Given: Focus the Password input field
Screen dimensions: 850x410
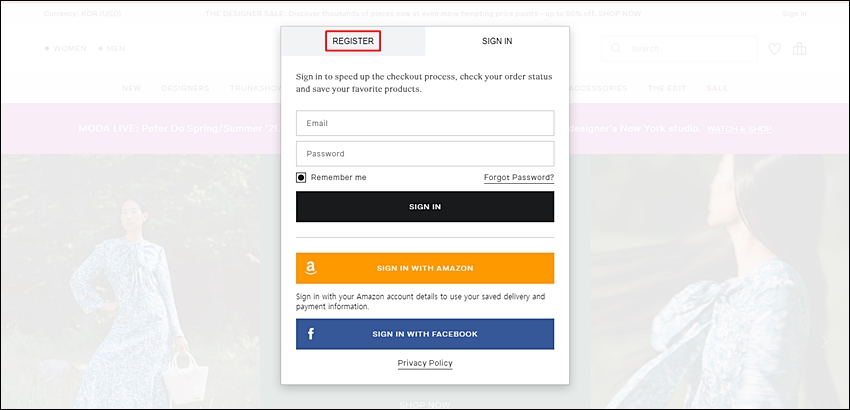Looking at the screenshot, I should click(425, 153).
